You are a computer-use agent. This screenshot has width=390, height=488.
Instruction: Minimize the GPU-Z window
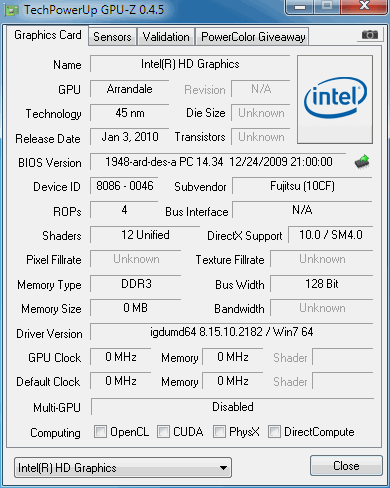tap(300, 7)
